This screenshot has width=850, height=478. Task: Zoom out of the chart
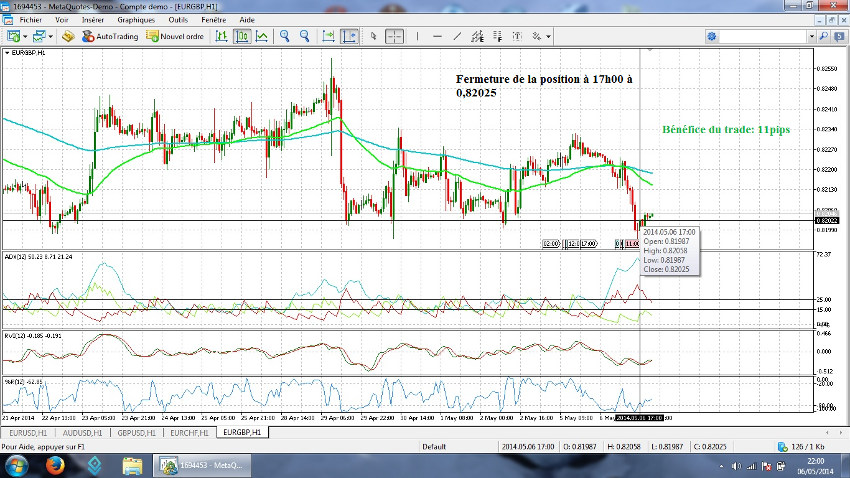click(304, 36)
